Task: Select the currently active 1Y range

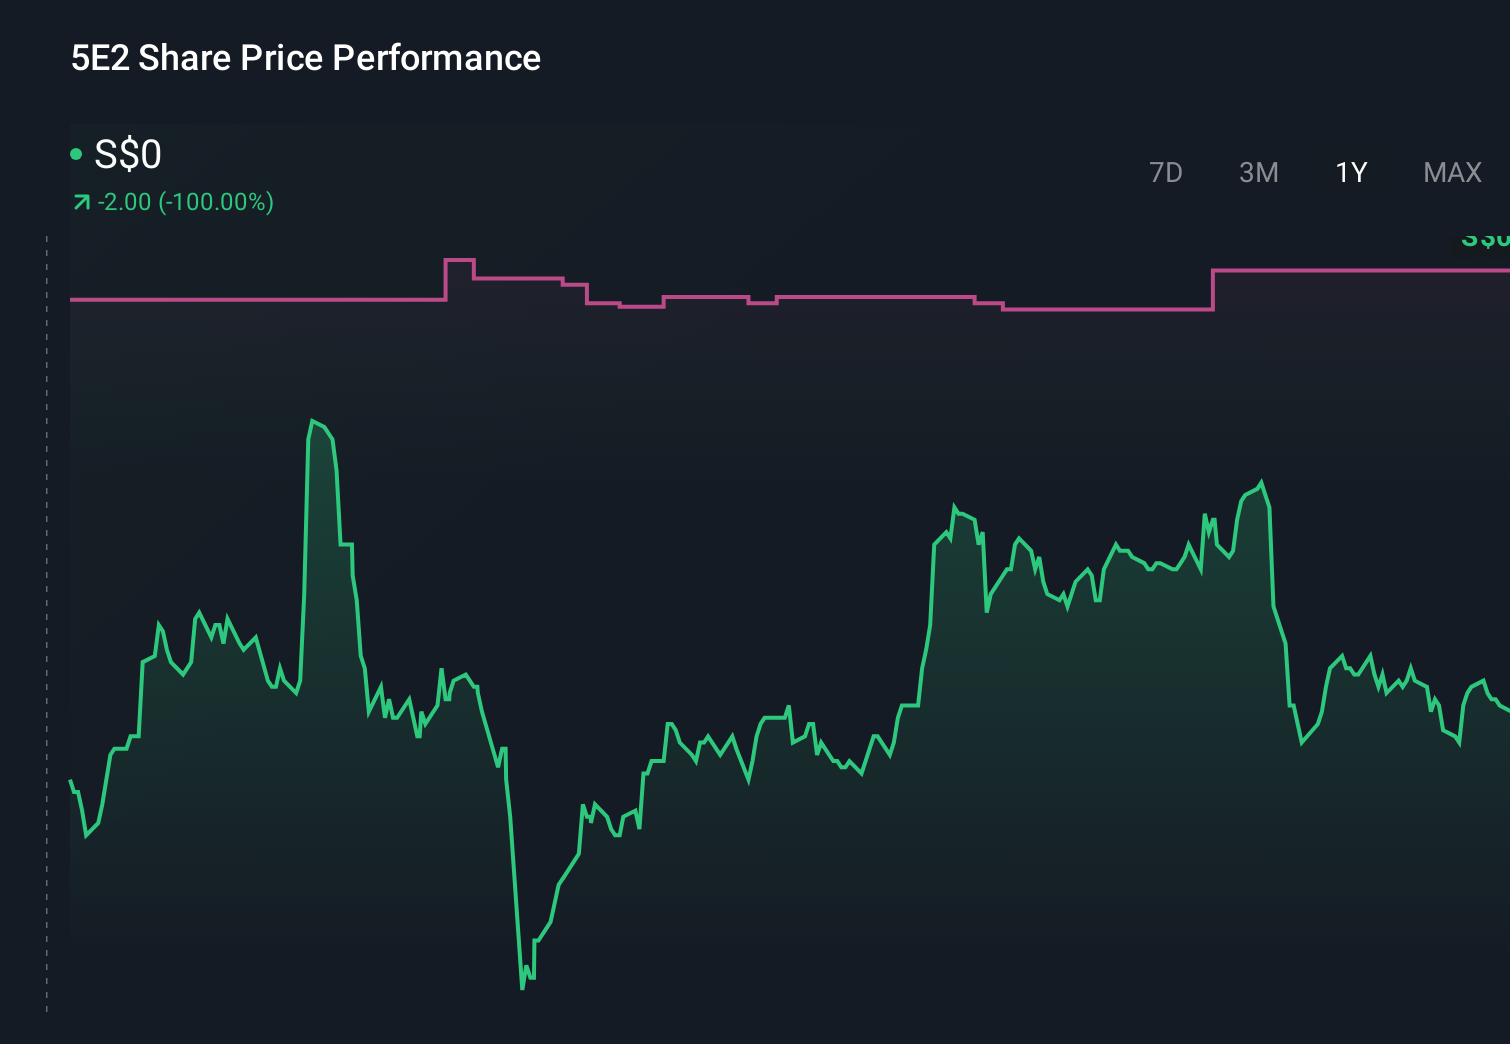Action: point(1350,172)
